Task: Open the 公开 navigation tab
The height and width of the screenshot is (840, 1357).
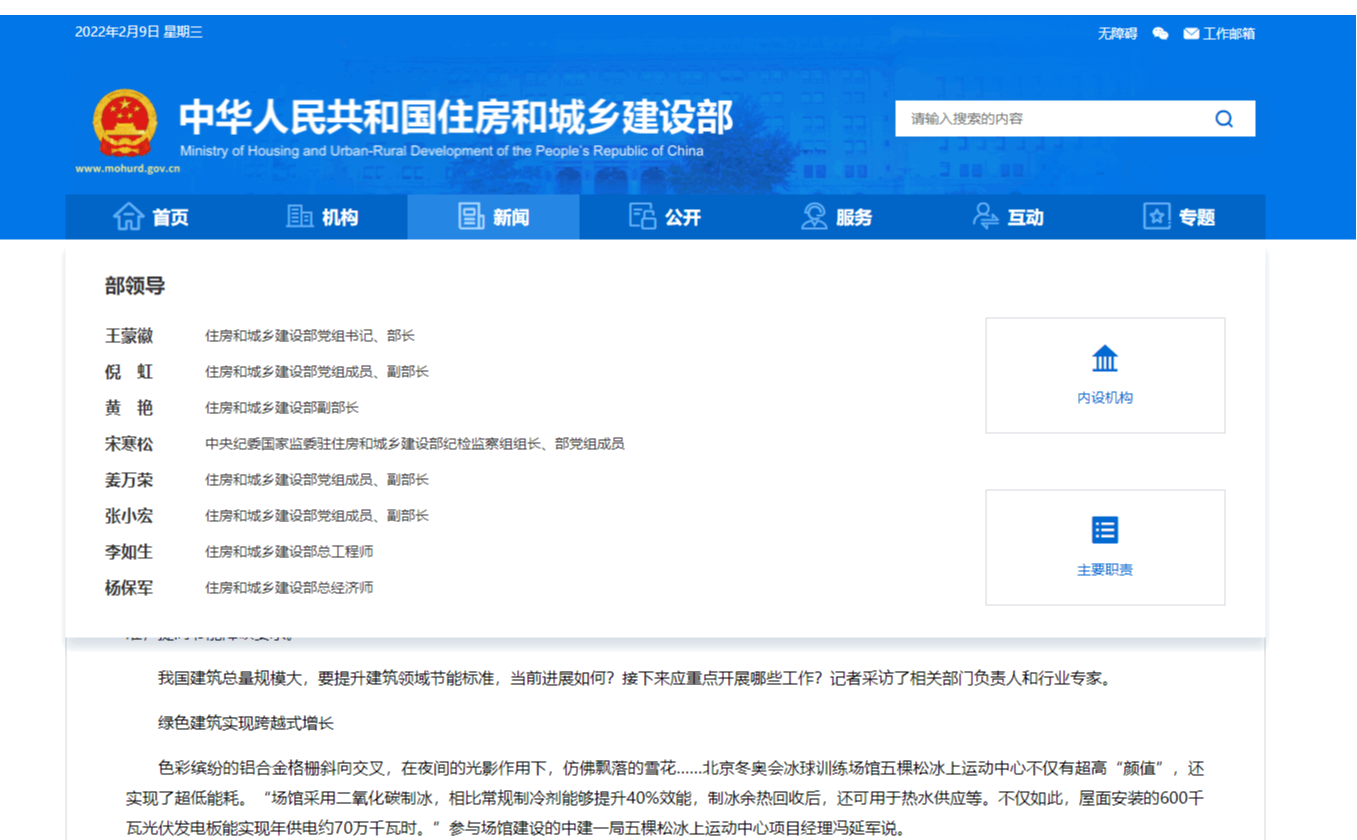Action: point(665,217)
